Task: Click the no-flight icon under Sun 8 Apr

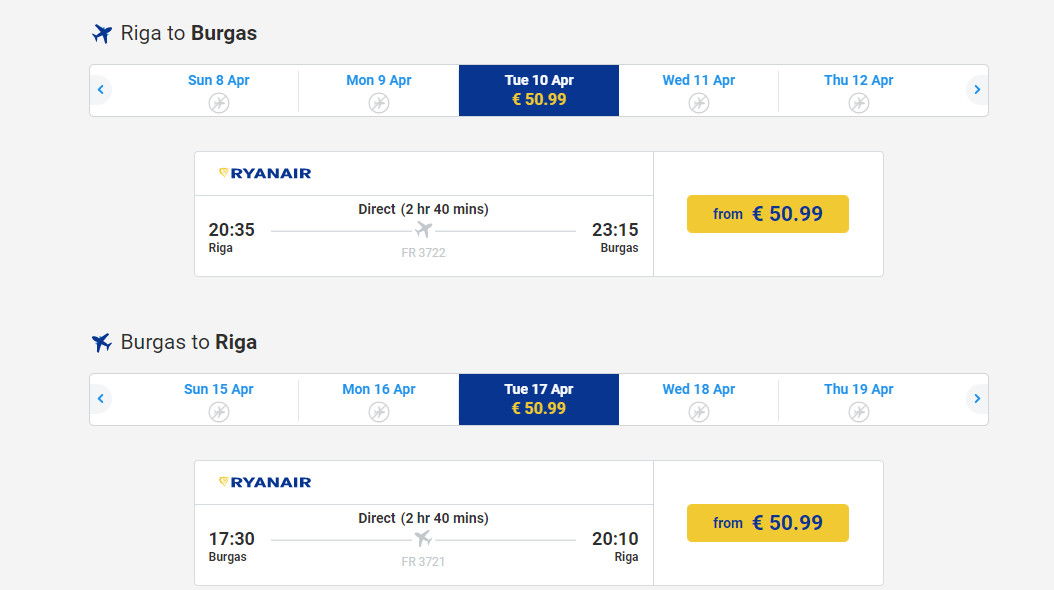Action: tap(218, 103)
